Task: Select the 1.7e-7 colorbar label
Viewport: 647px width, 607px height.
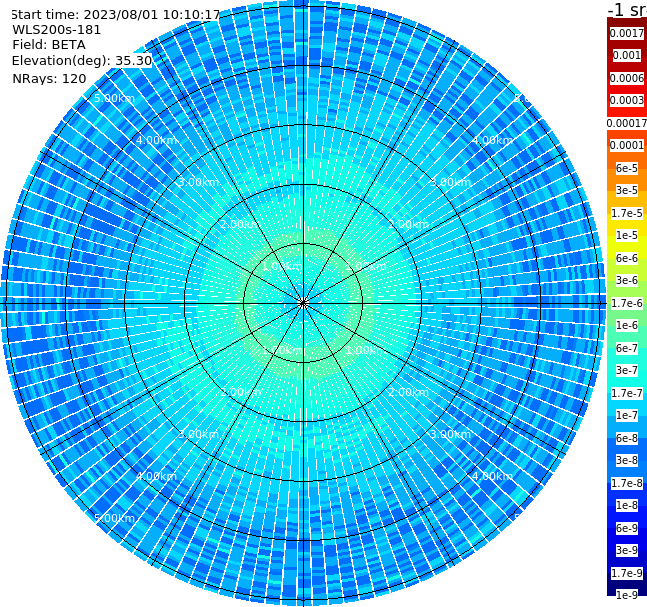Action: (x=627, y=393)
